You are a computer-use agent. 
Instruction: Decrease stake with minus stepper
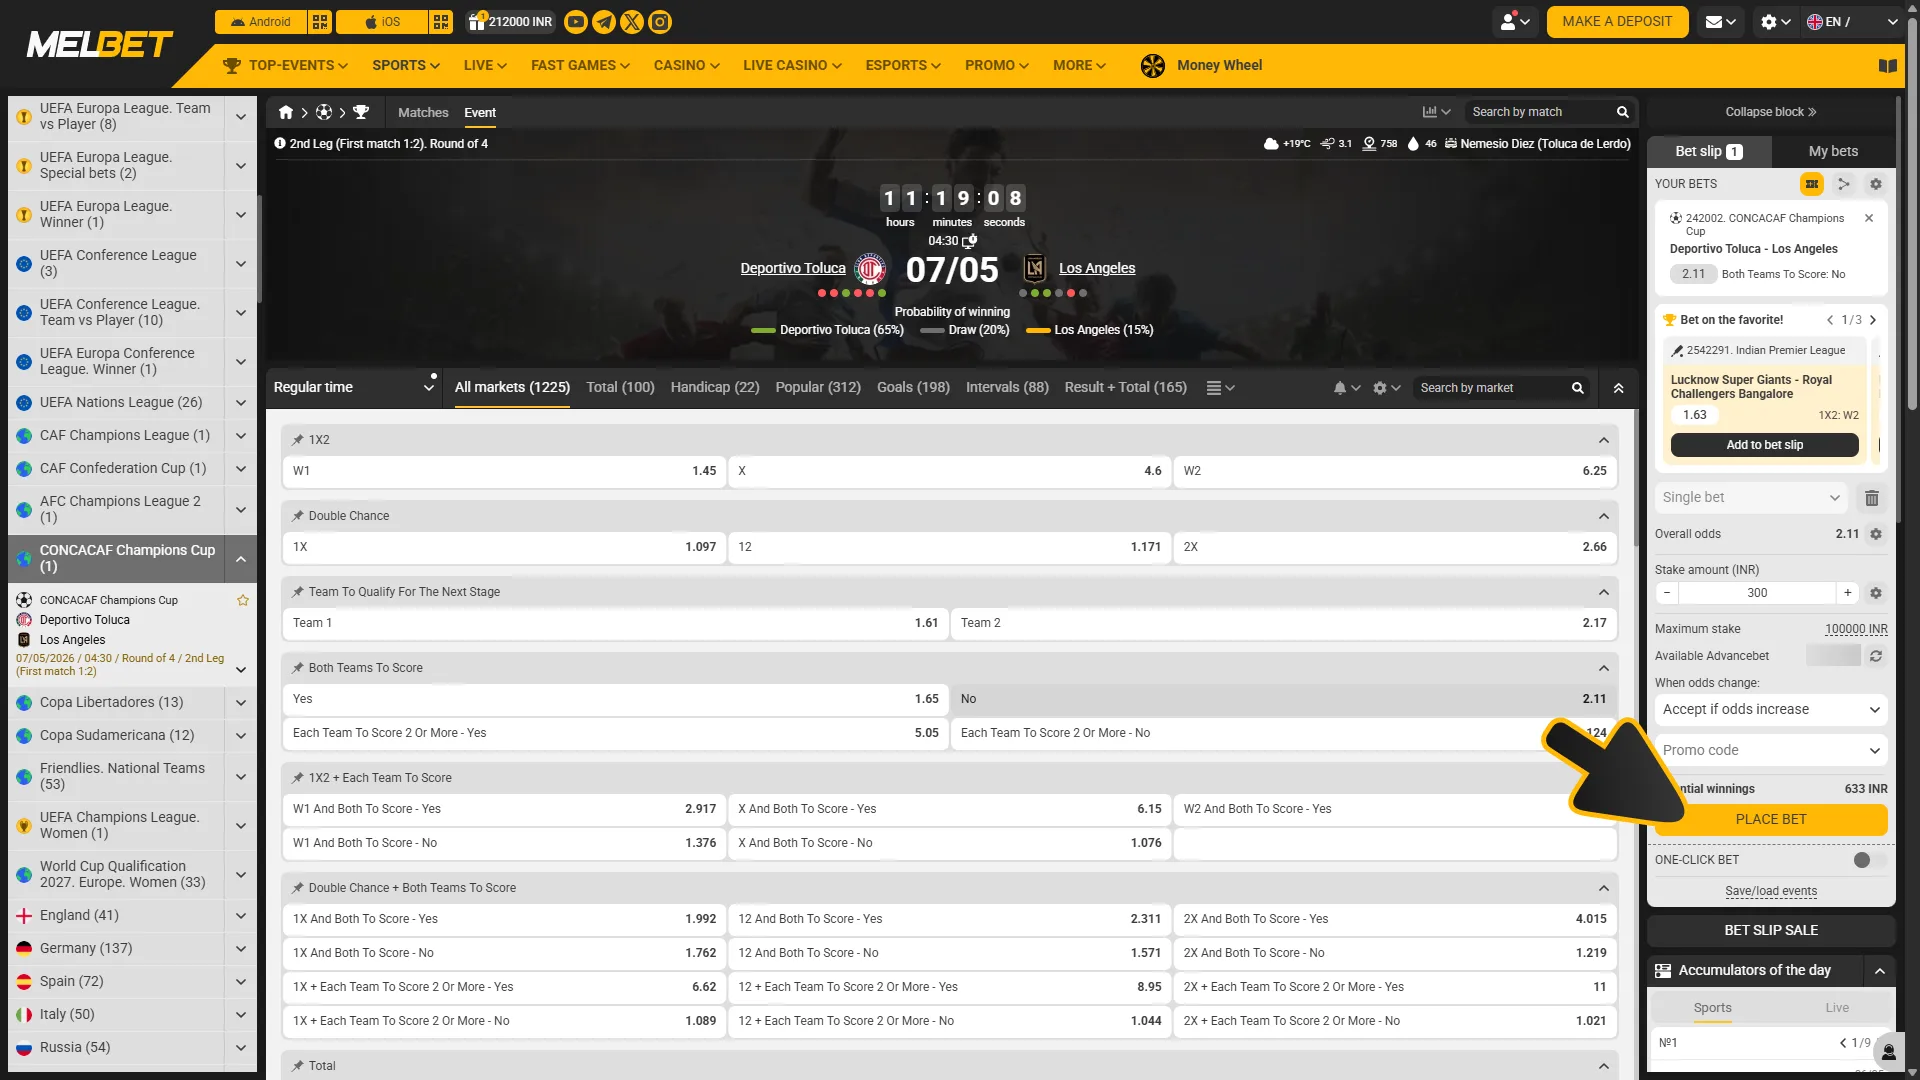click(x=1667, y=594)
